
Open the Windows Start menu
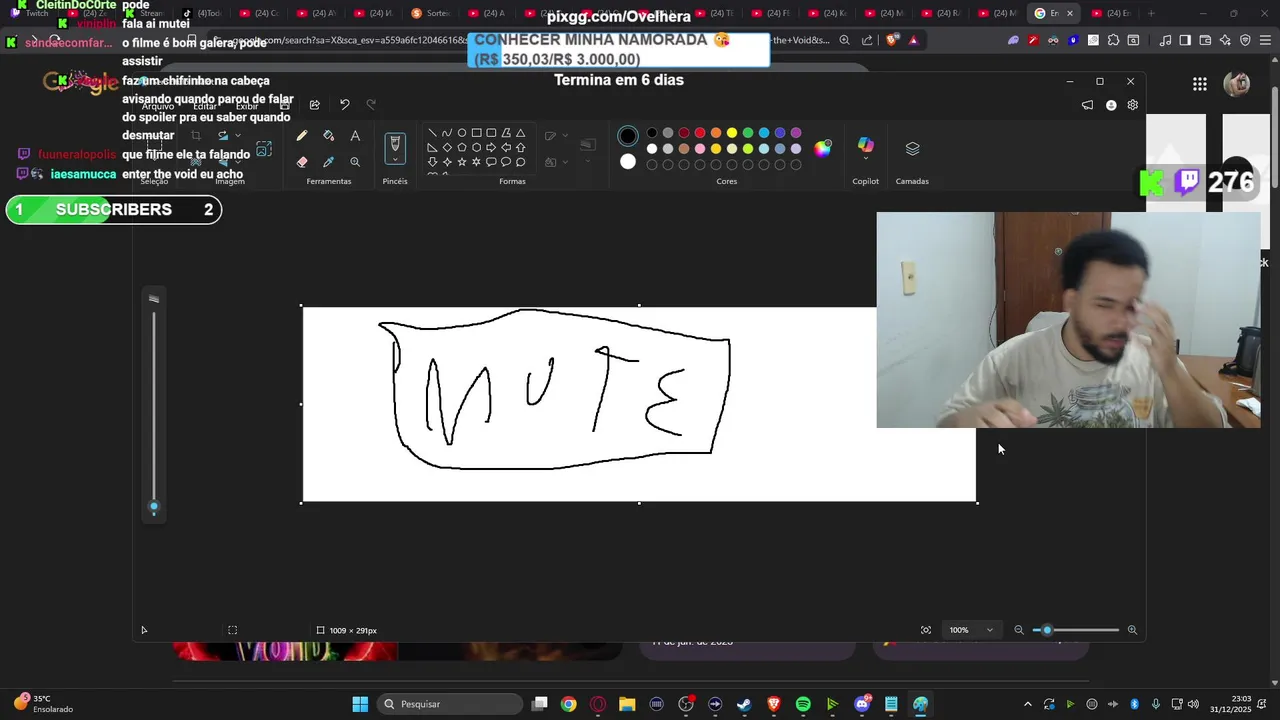360,704
